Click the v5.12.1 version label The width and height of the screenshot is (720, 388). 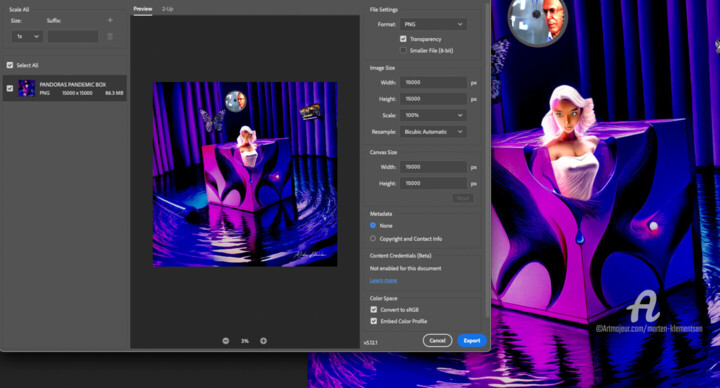371,343
